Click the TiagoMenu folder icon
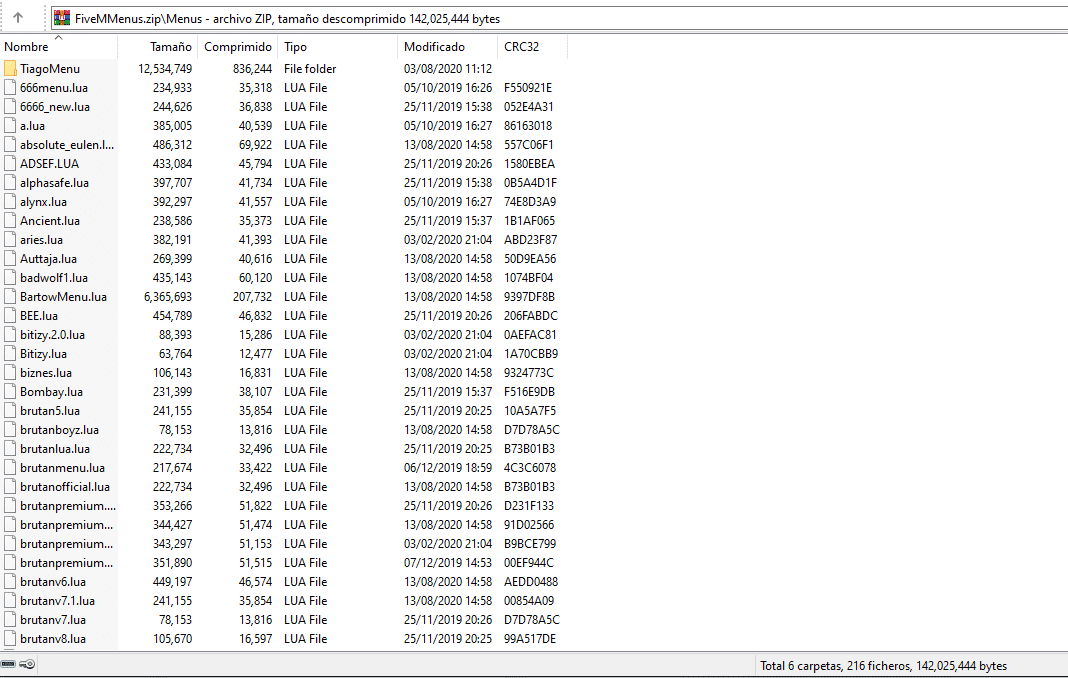The image size is (1068, 678). (x=10, y=69)
